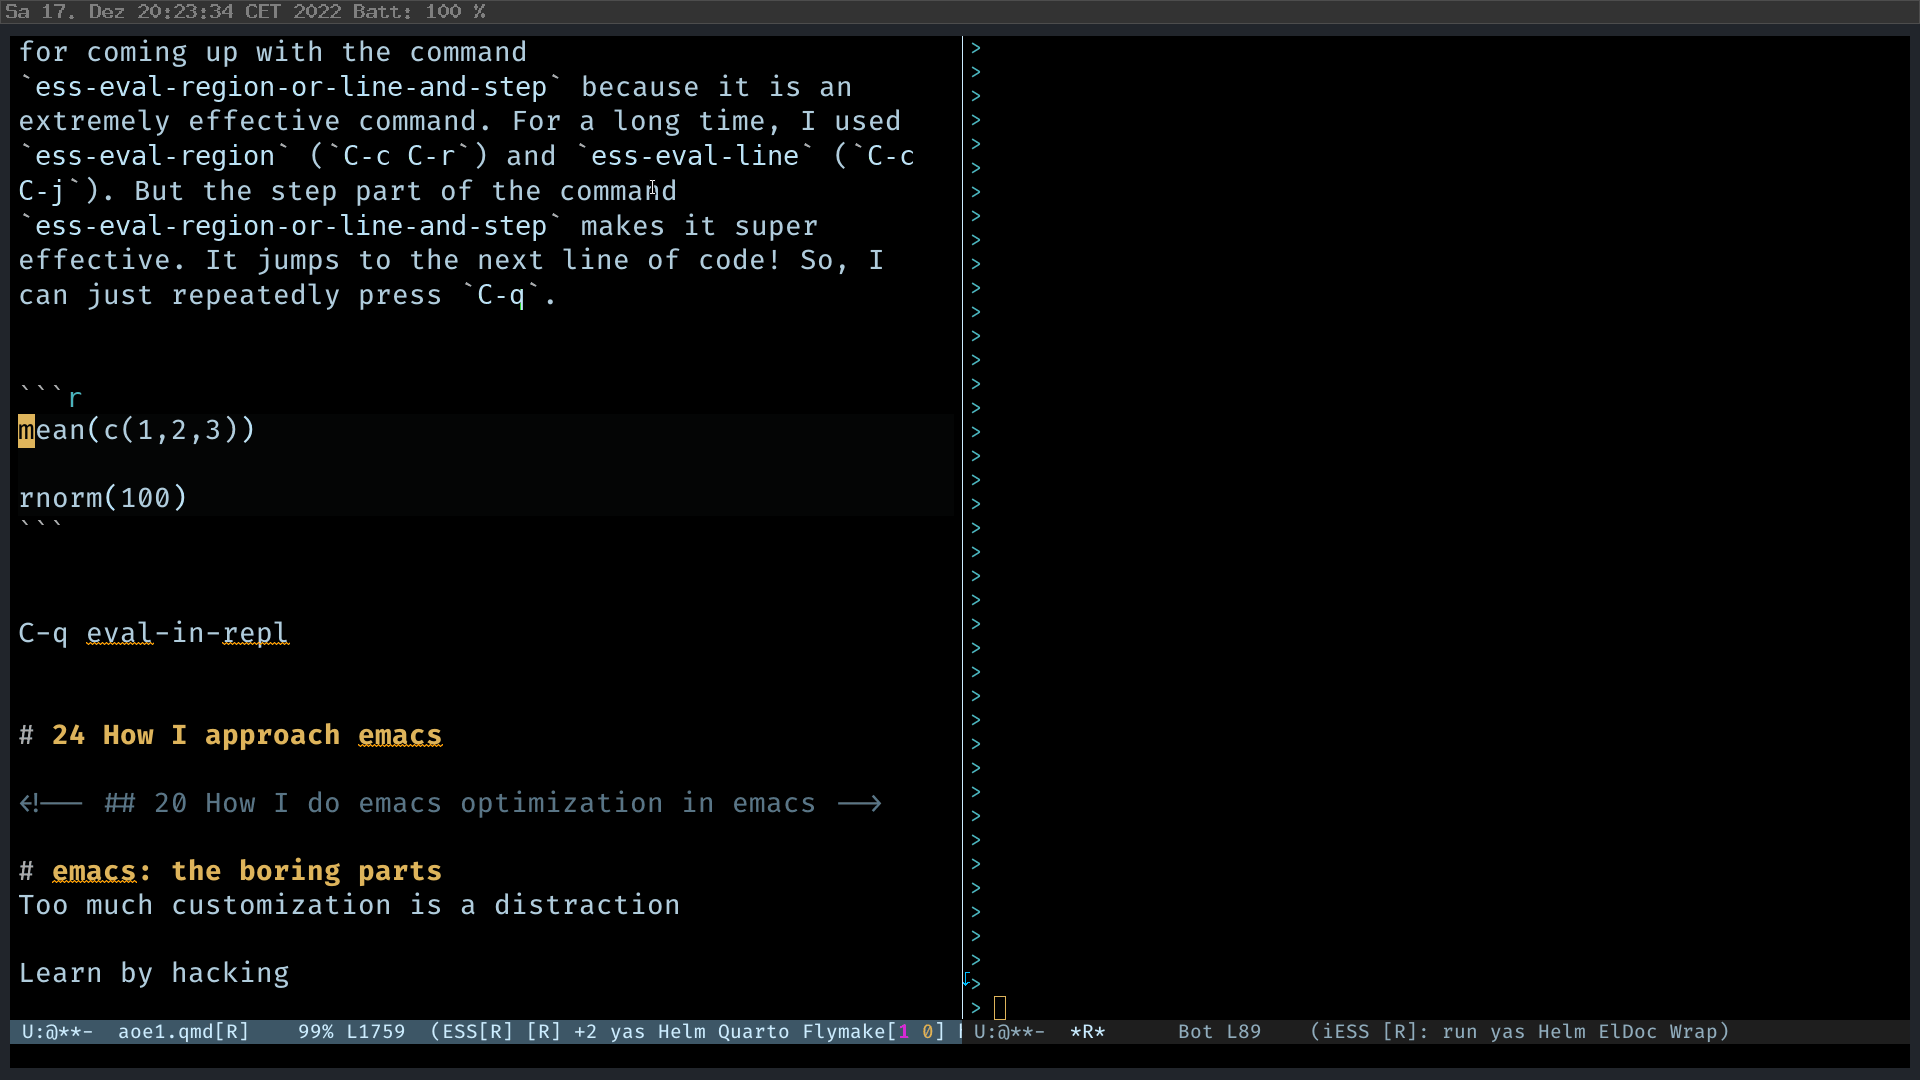Click the L1759 line number indicator

pyautogui.click(x=375, y=1031)
